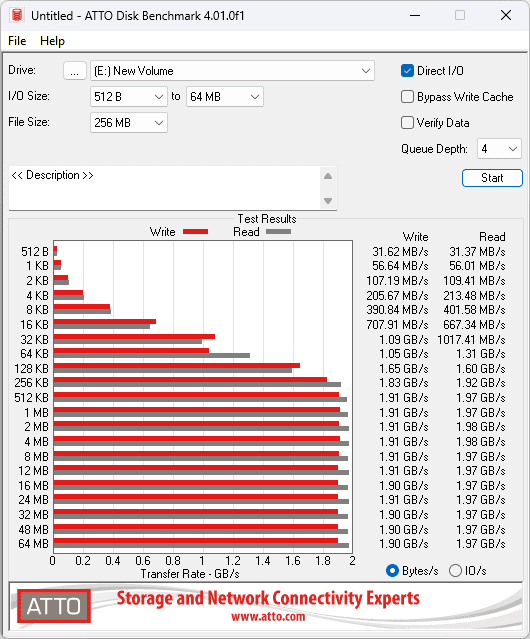This screenshot has height=639, width=530.
Task: Click the red Write legend swatch
Action: pyautogui.click(x=196, y=231)
